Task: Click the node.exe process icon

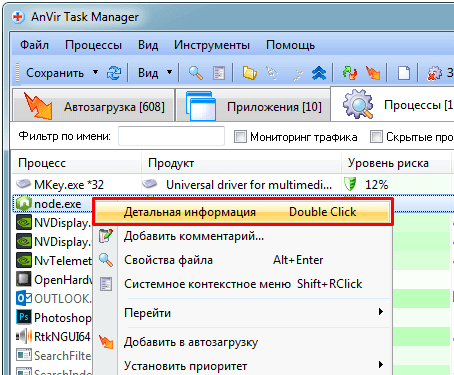Action: pos(24,203)
